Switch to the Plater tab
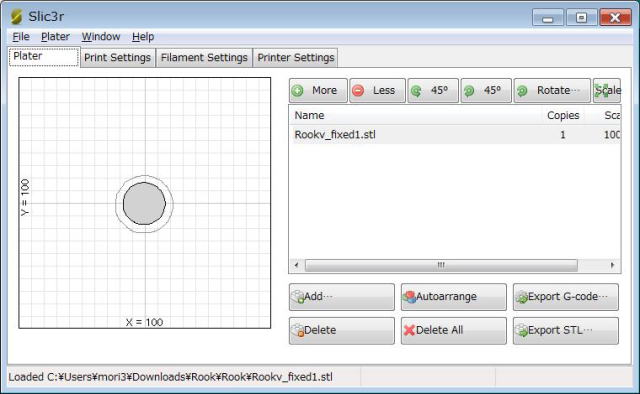The width and height of the screenshot is (640, 394). click(44, 56)
